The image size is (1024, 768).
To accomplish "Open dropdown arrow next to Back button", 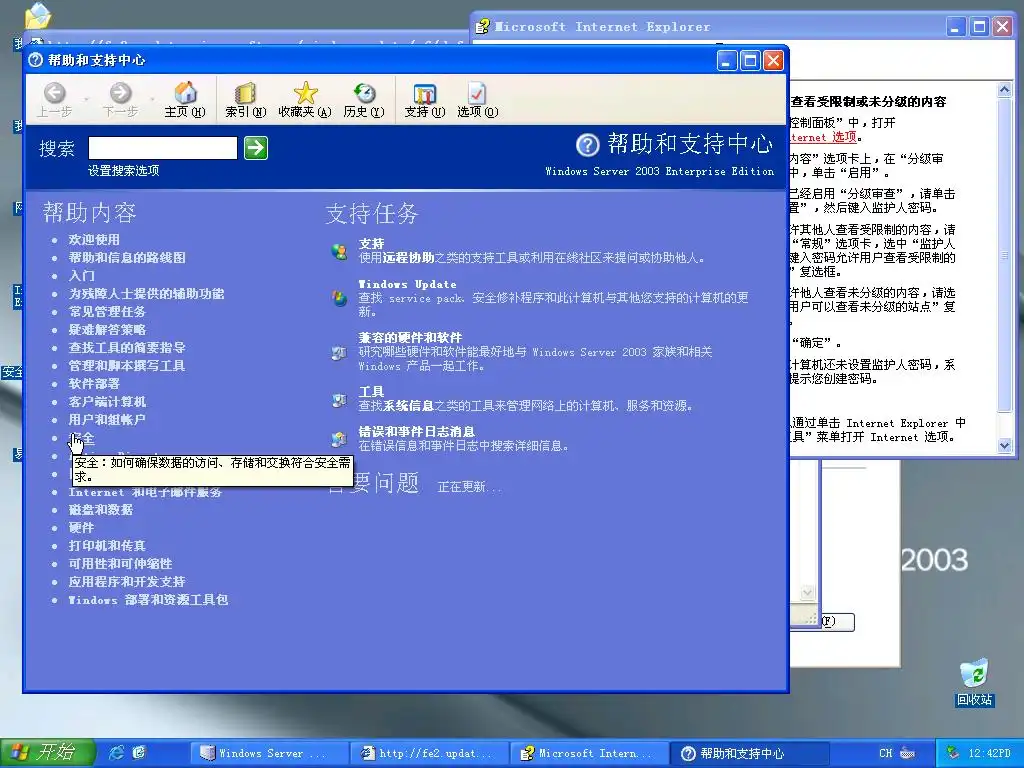I will point(86,99).
